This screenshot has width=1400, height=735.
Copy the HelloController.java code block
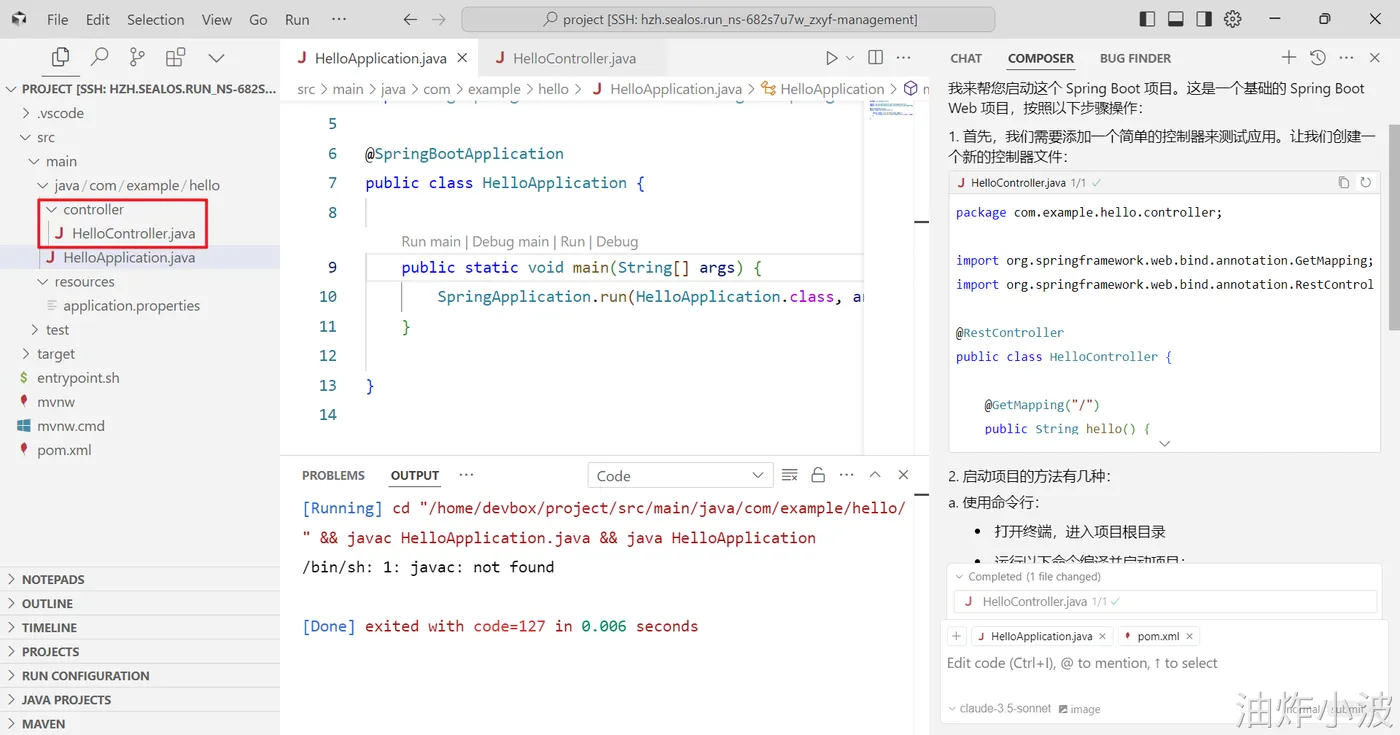pos(1343,183)
